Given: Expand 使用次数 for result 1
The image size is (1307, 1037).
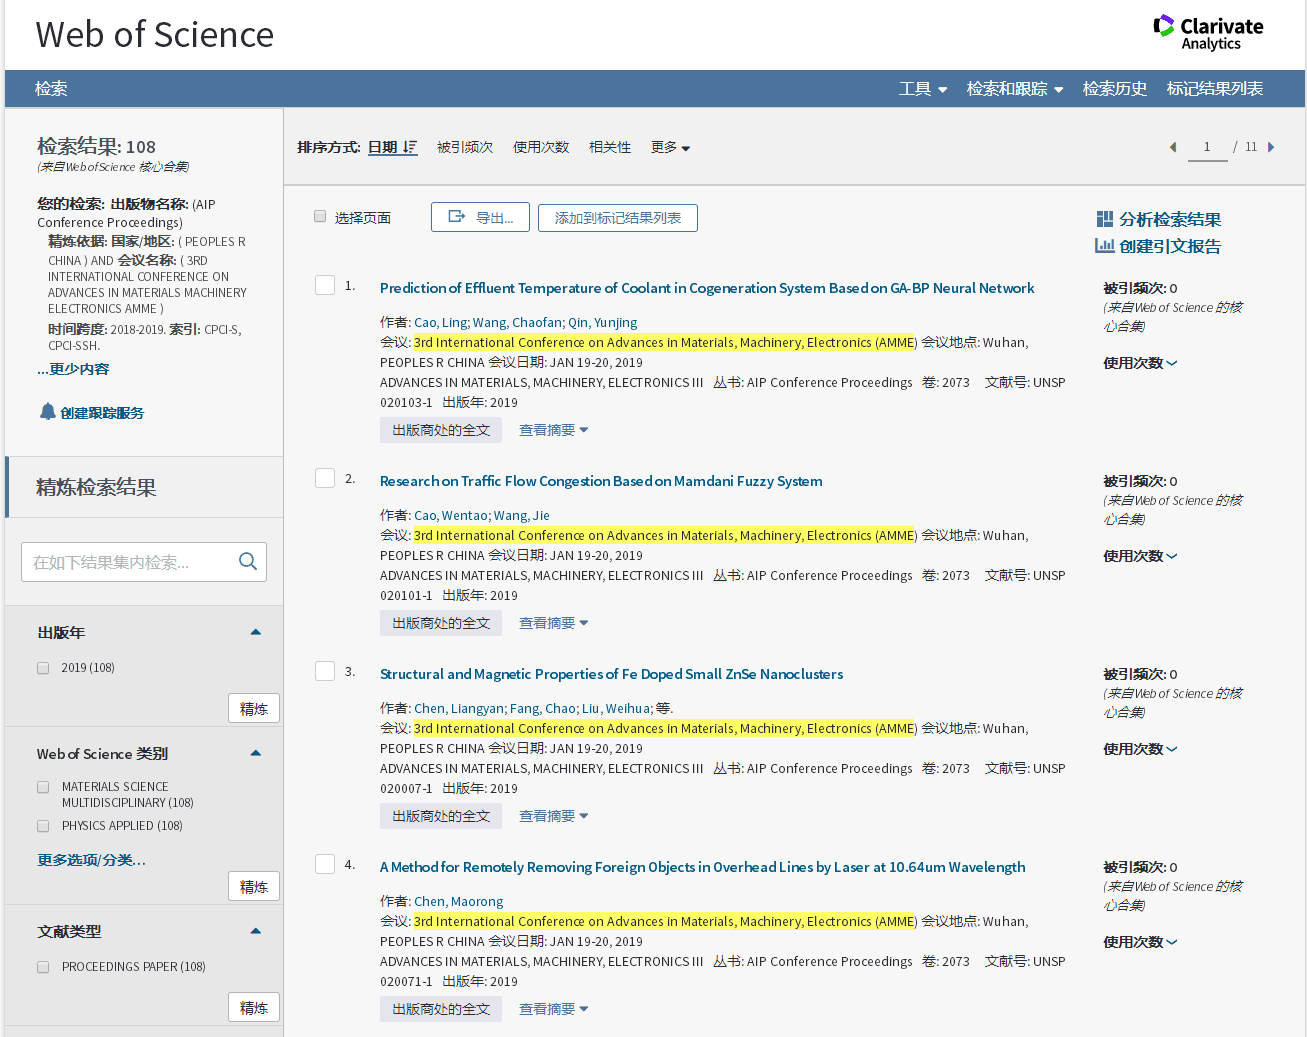Looking at the screenshot, I should click(1140, 363).
